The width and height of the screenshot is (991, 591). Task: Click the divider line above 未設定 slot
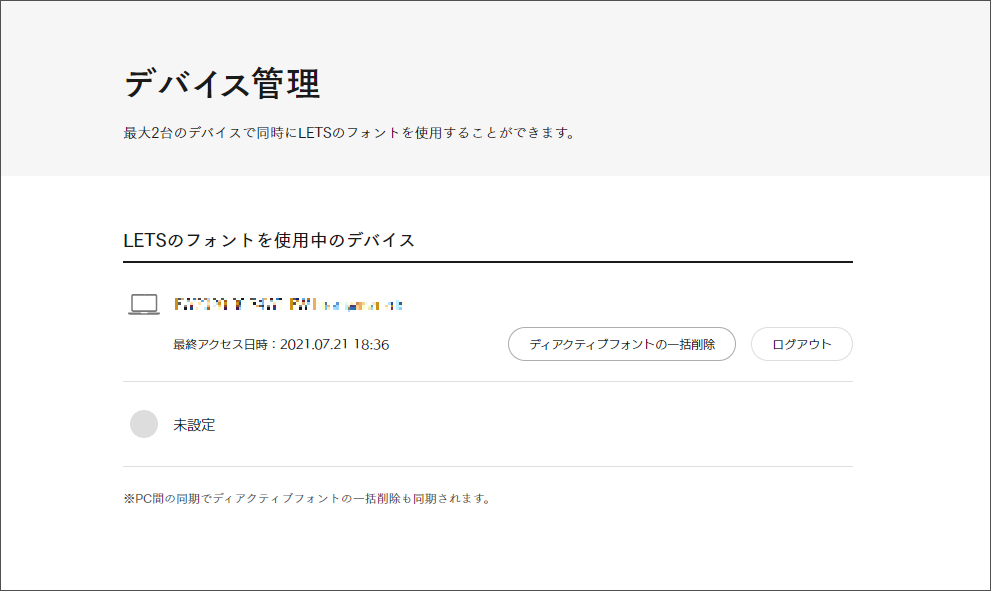(x=488, y=381)
